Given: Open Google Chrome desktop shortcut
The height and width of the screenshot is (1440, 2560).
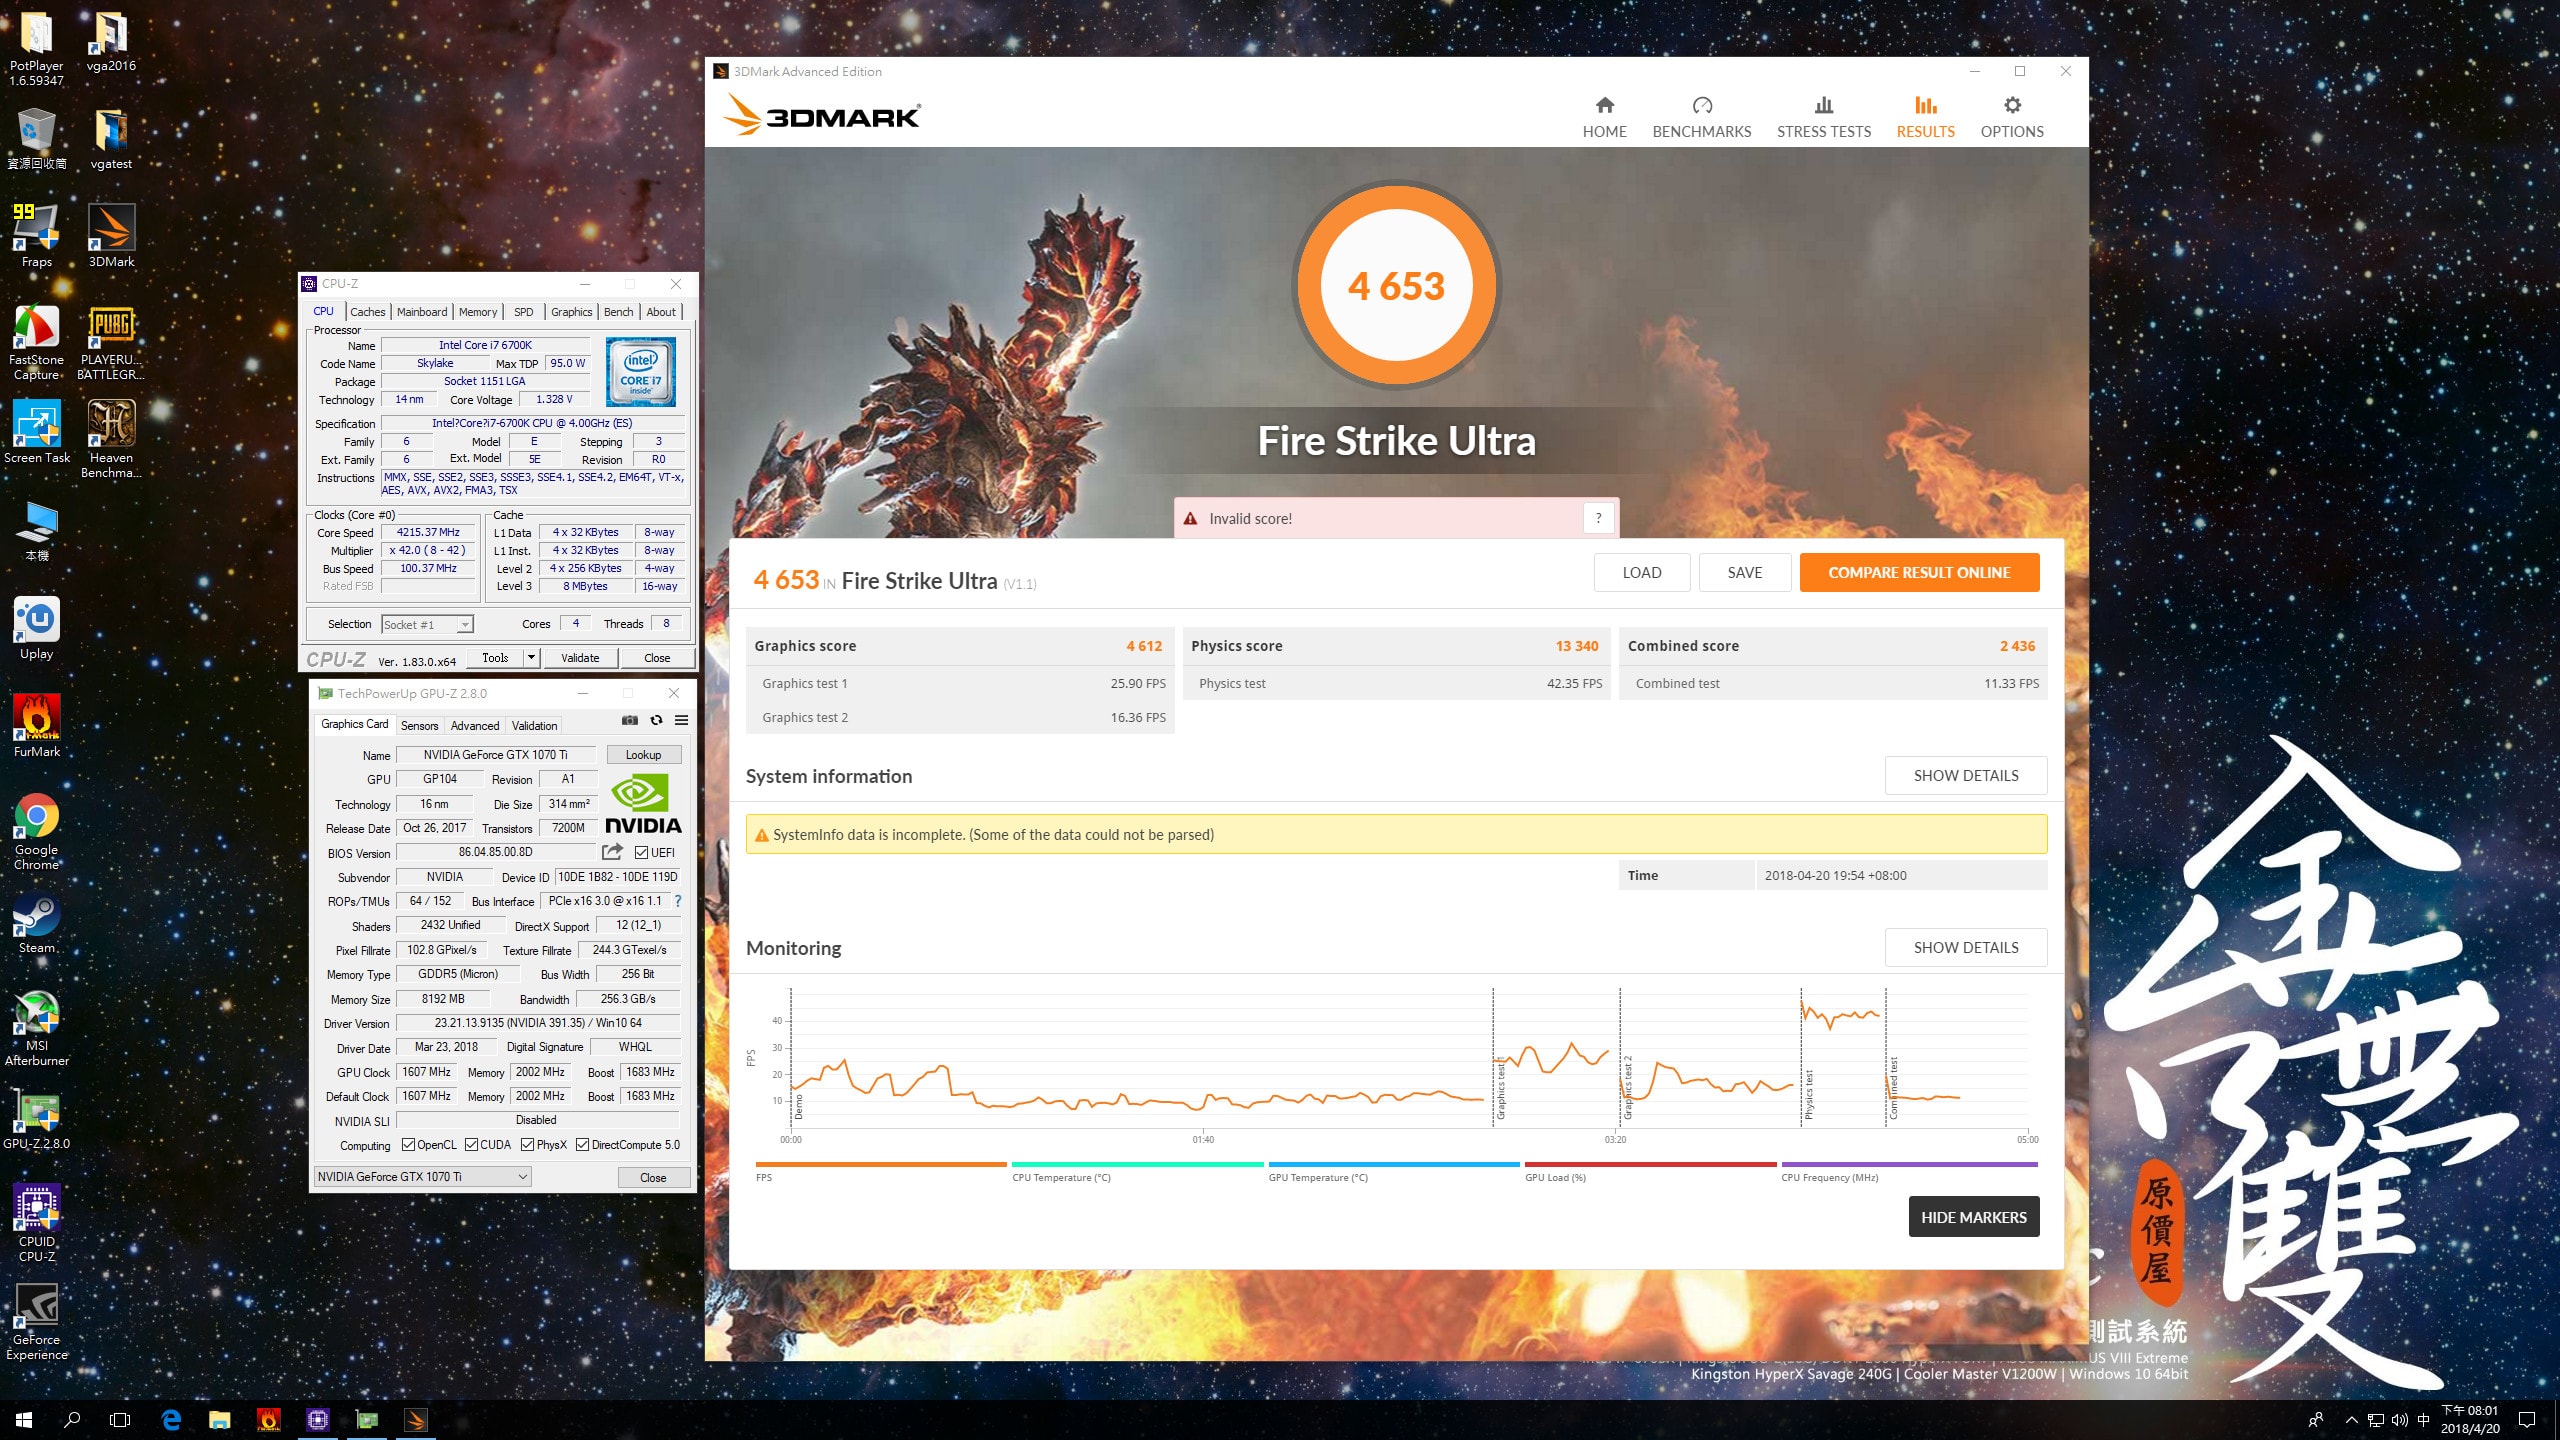Looking at the screenshot, I should (37, 832).
